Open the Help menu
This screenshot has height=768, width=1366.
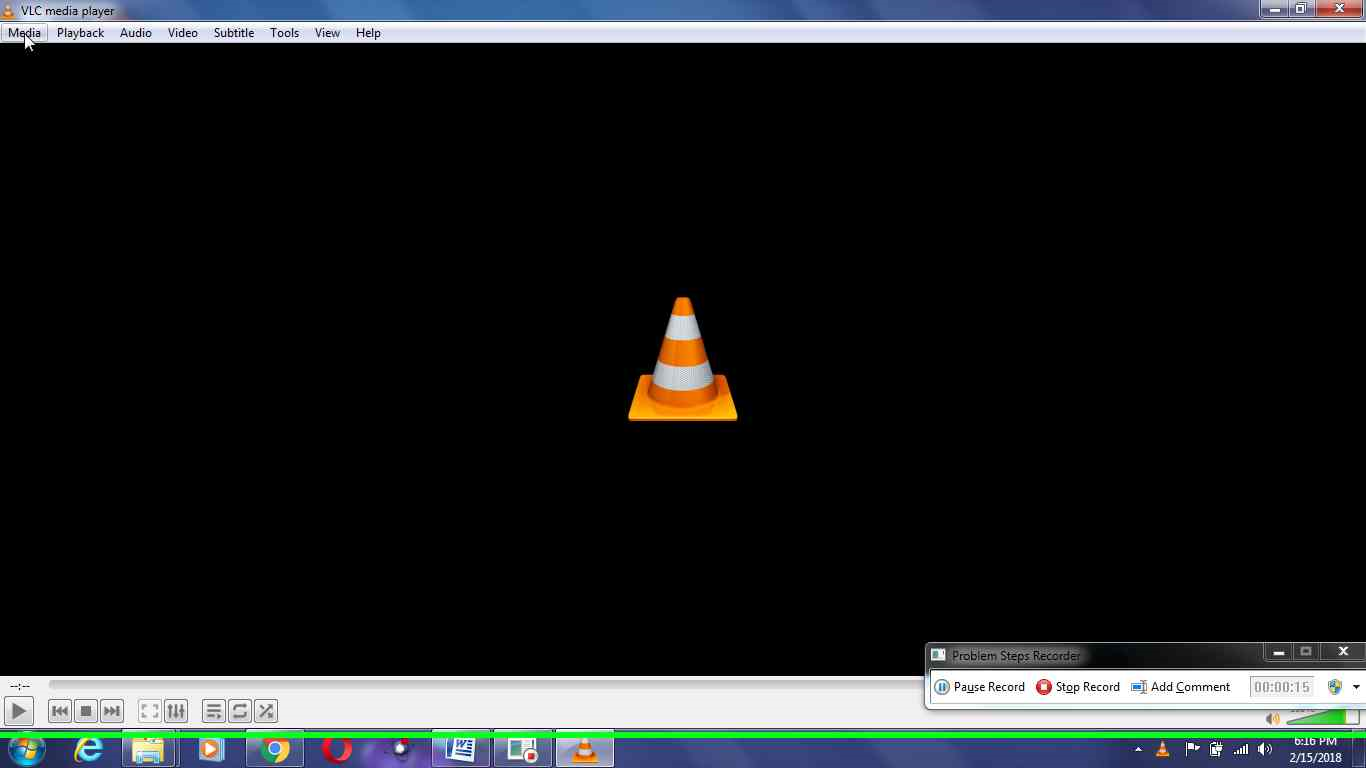368,33
